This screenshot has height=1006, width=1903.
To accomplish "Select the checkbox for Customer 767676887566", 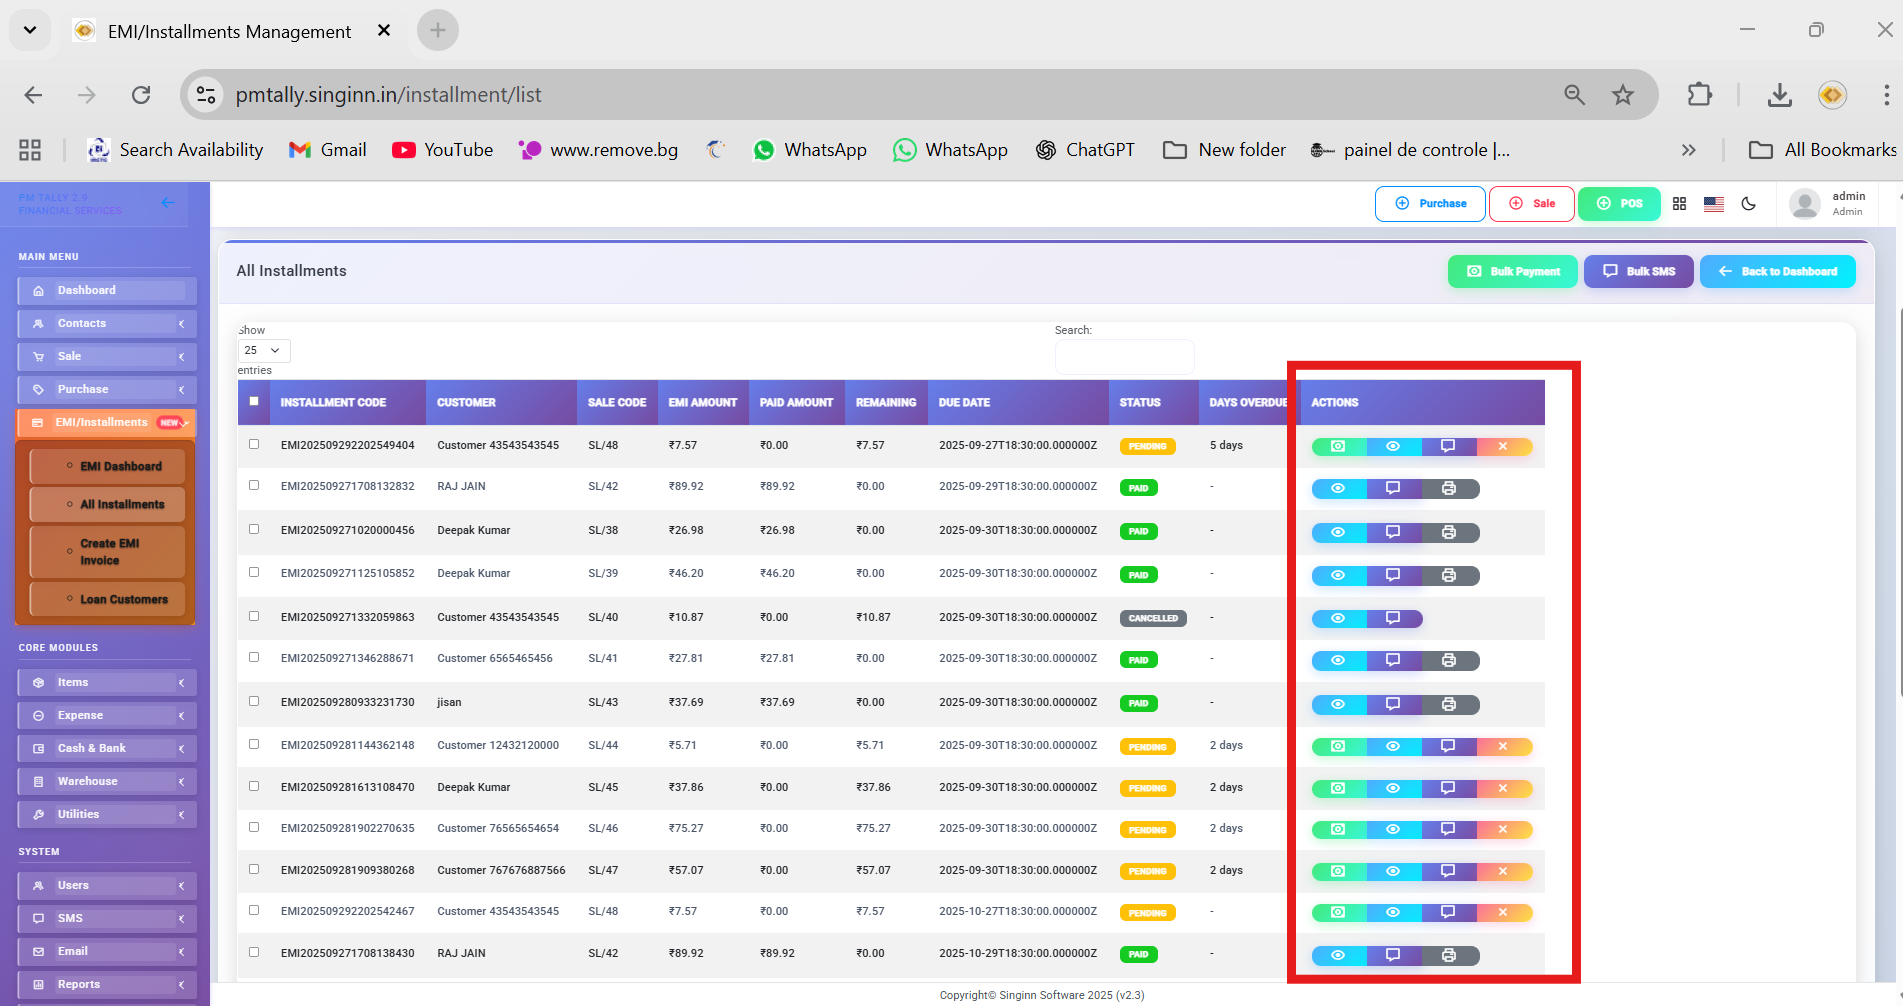I will coord(254,869).
